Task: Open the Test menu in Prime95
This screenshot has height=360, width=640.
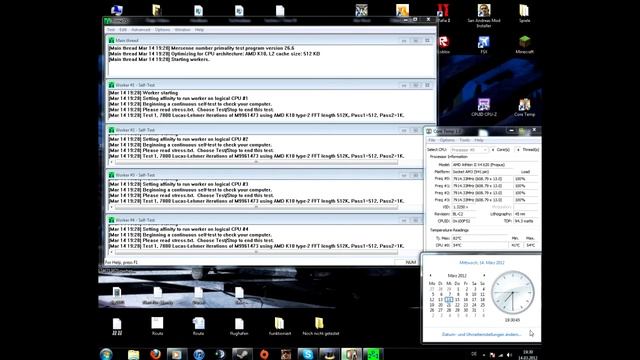Action: click(111, 30)
